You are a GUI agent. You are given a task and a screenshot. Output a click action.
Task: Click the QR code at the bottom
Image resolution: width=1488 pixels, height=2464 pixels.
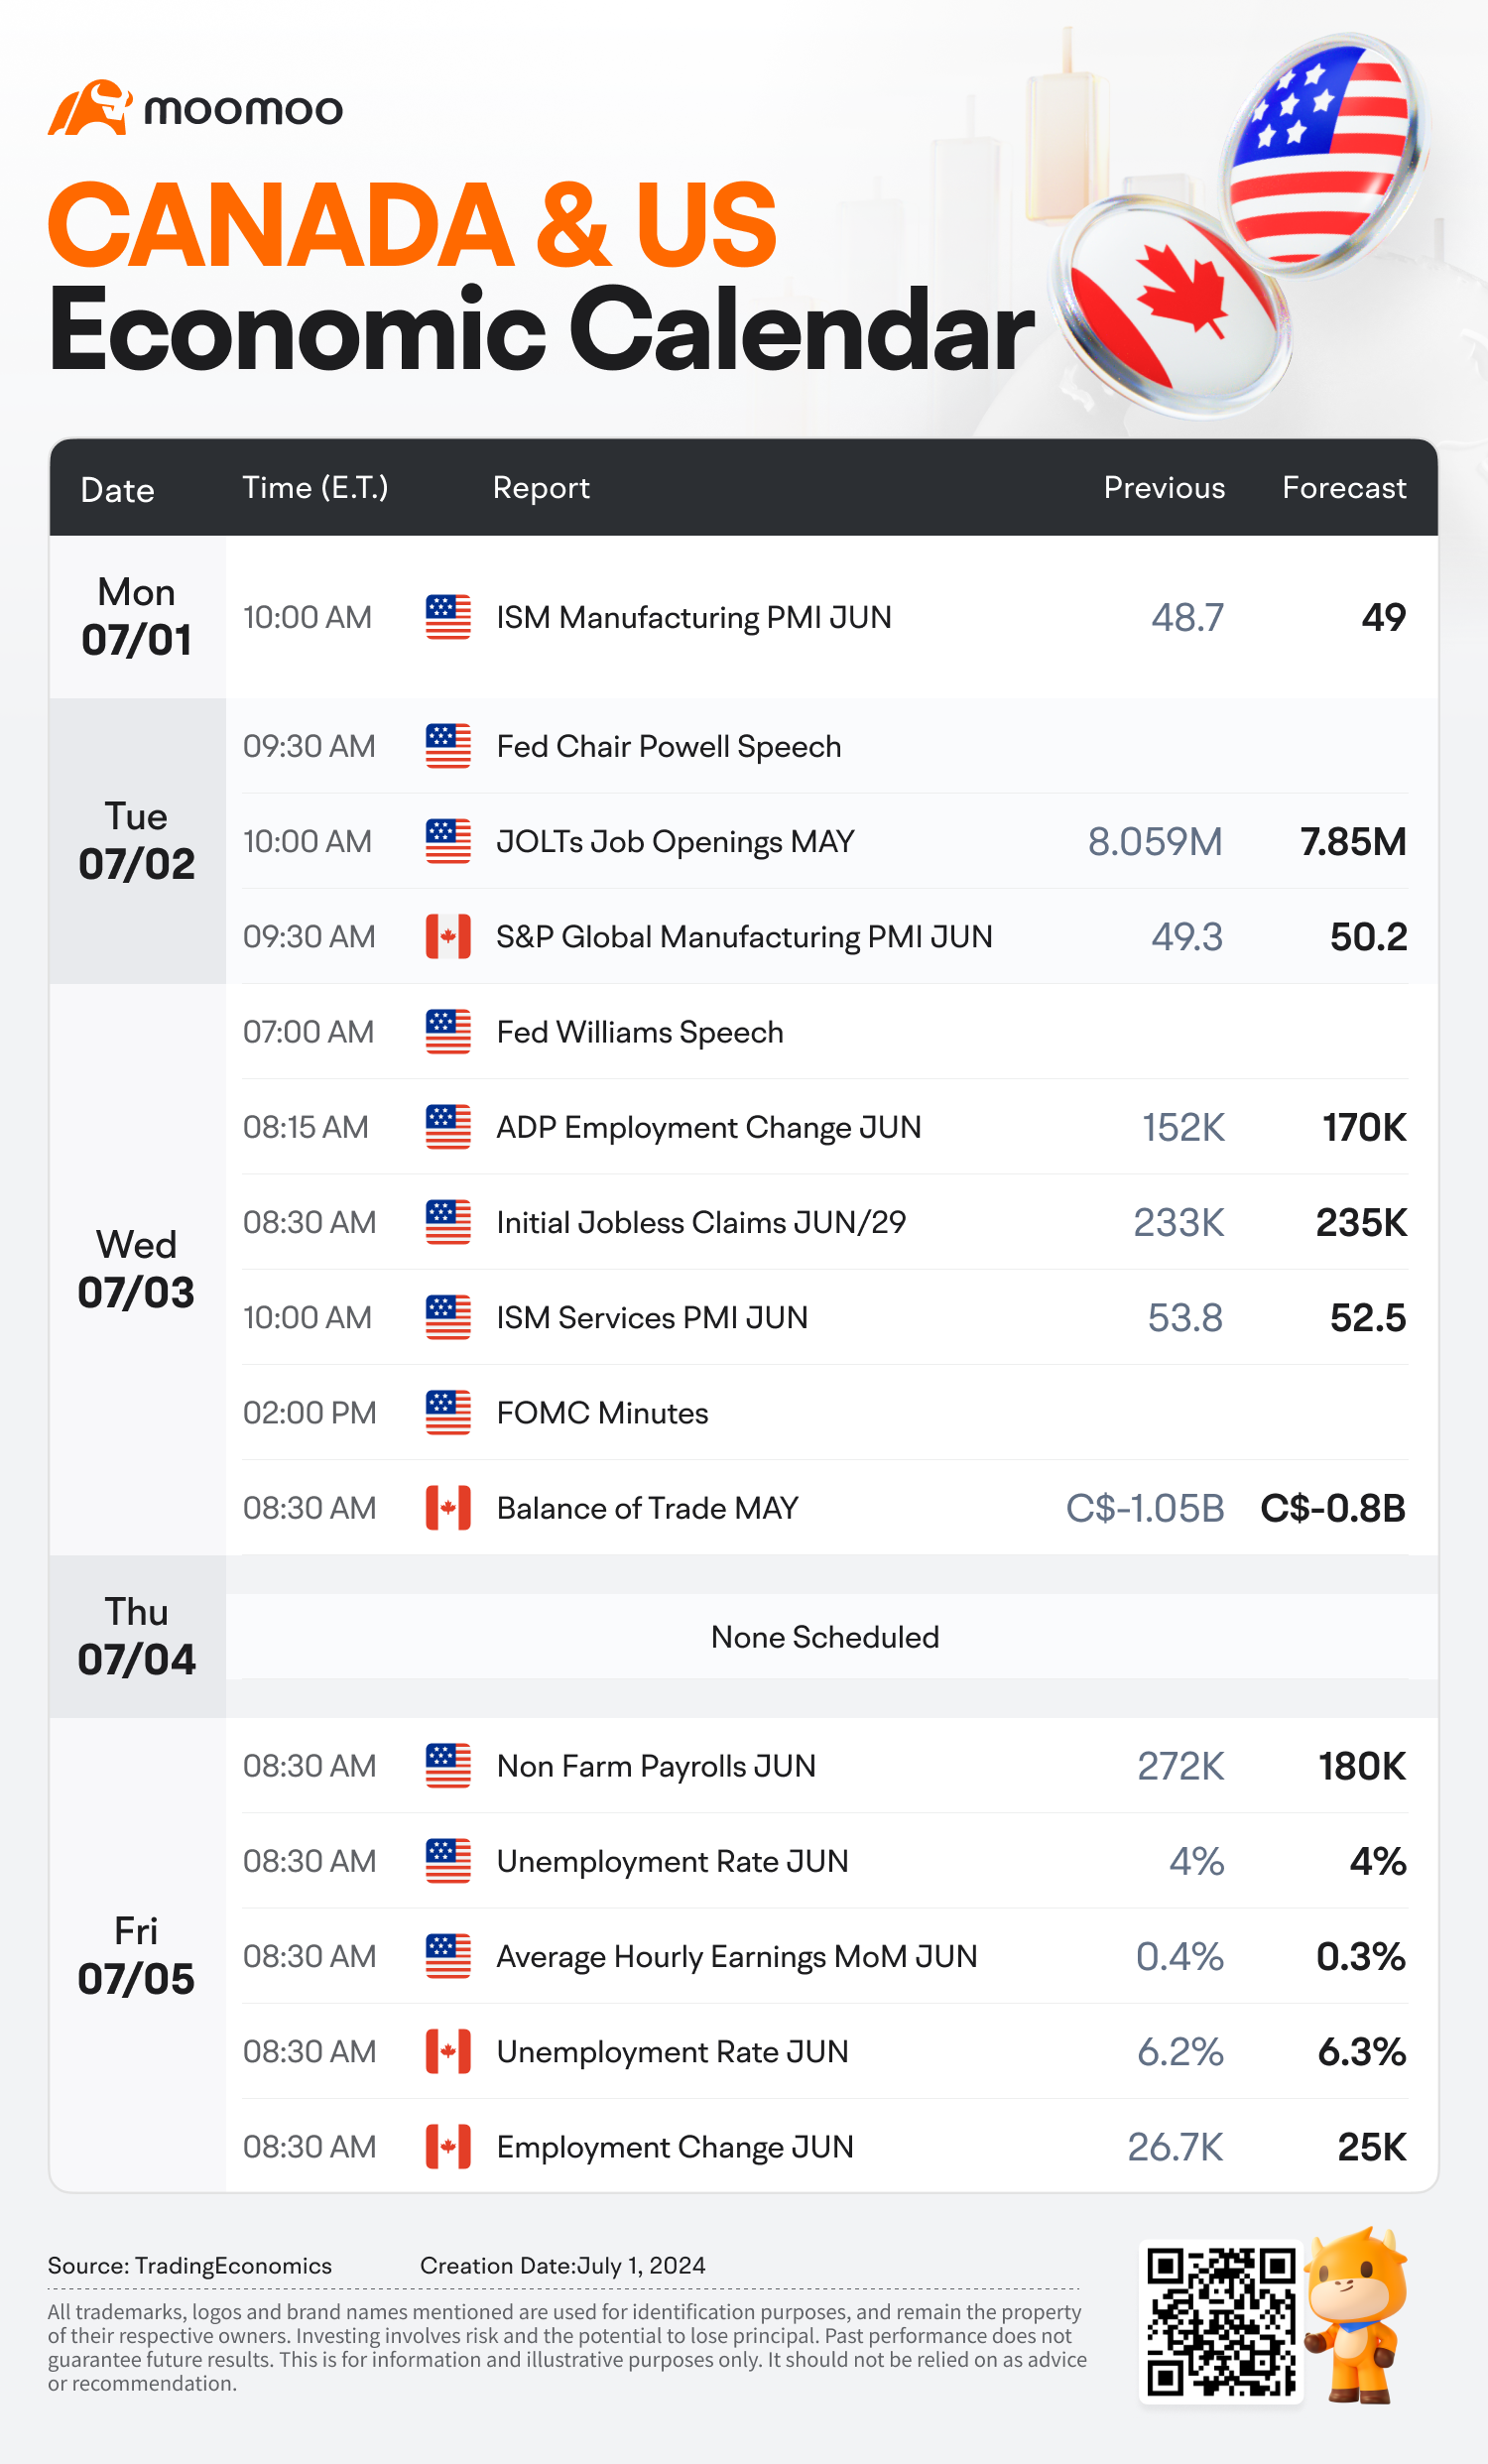[x=1221, y=2321]
